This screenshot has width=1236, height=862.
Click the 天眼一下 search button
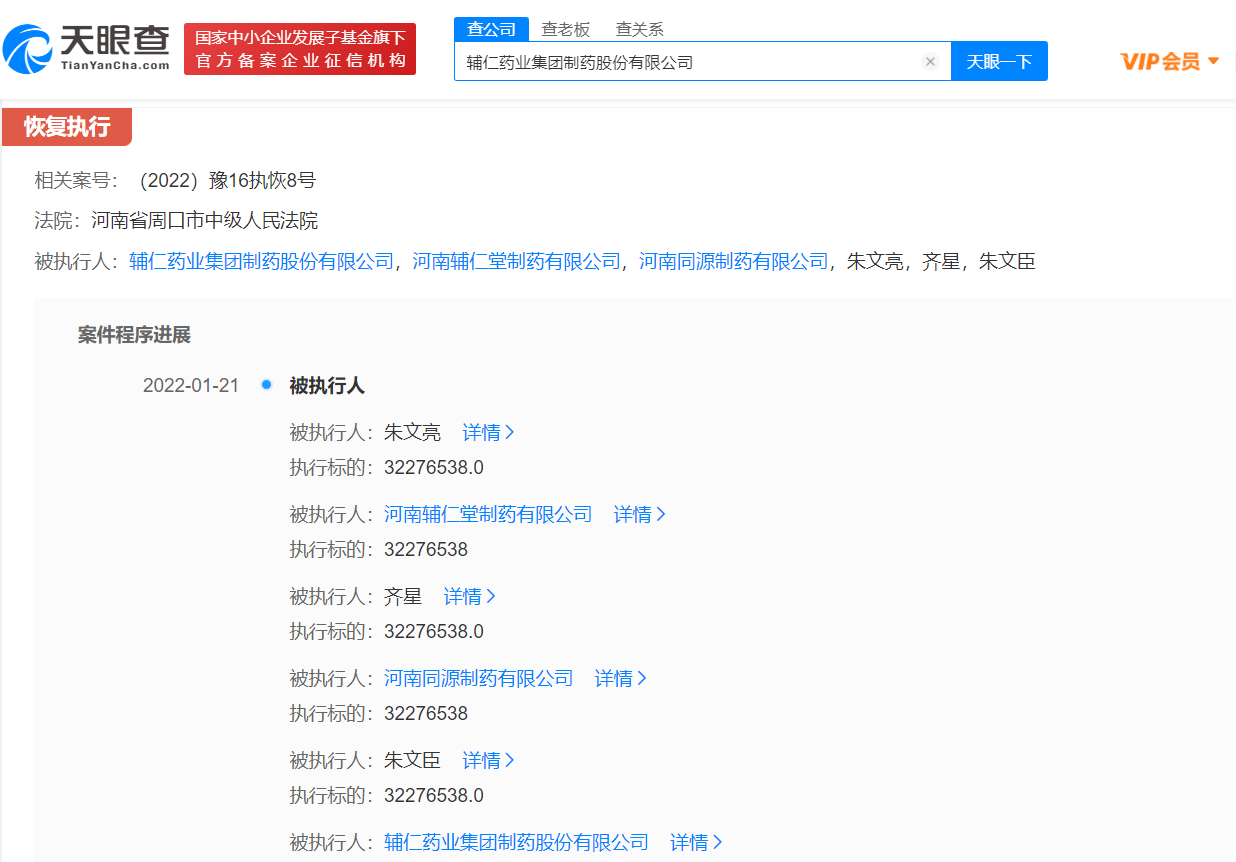click(x=999, y=62)
